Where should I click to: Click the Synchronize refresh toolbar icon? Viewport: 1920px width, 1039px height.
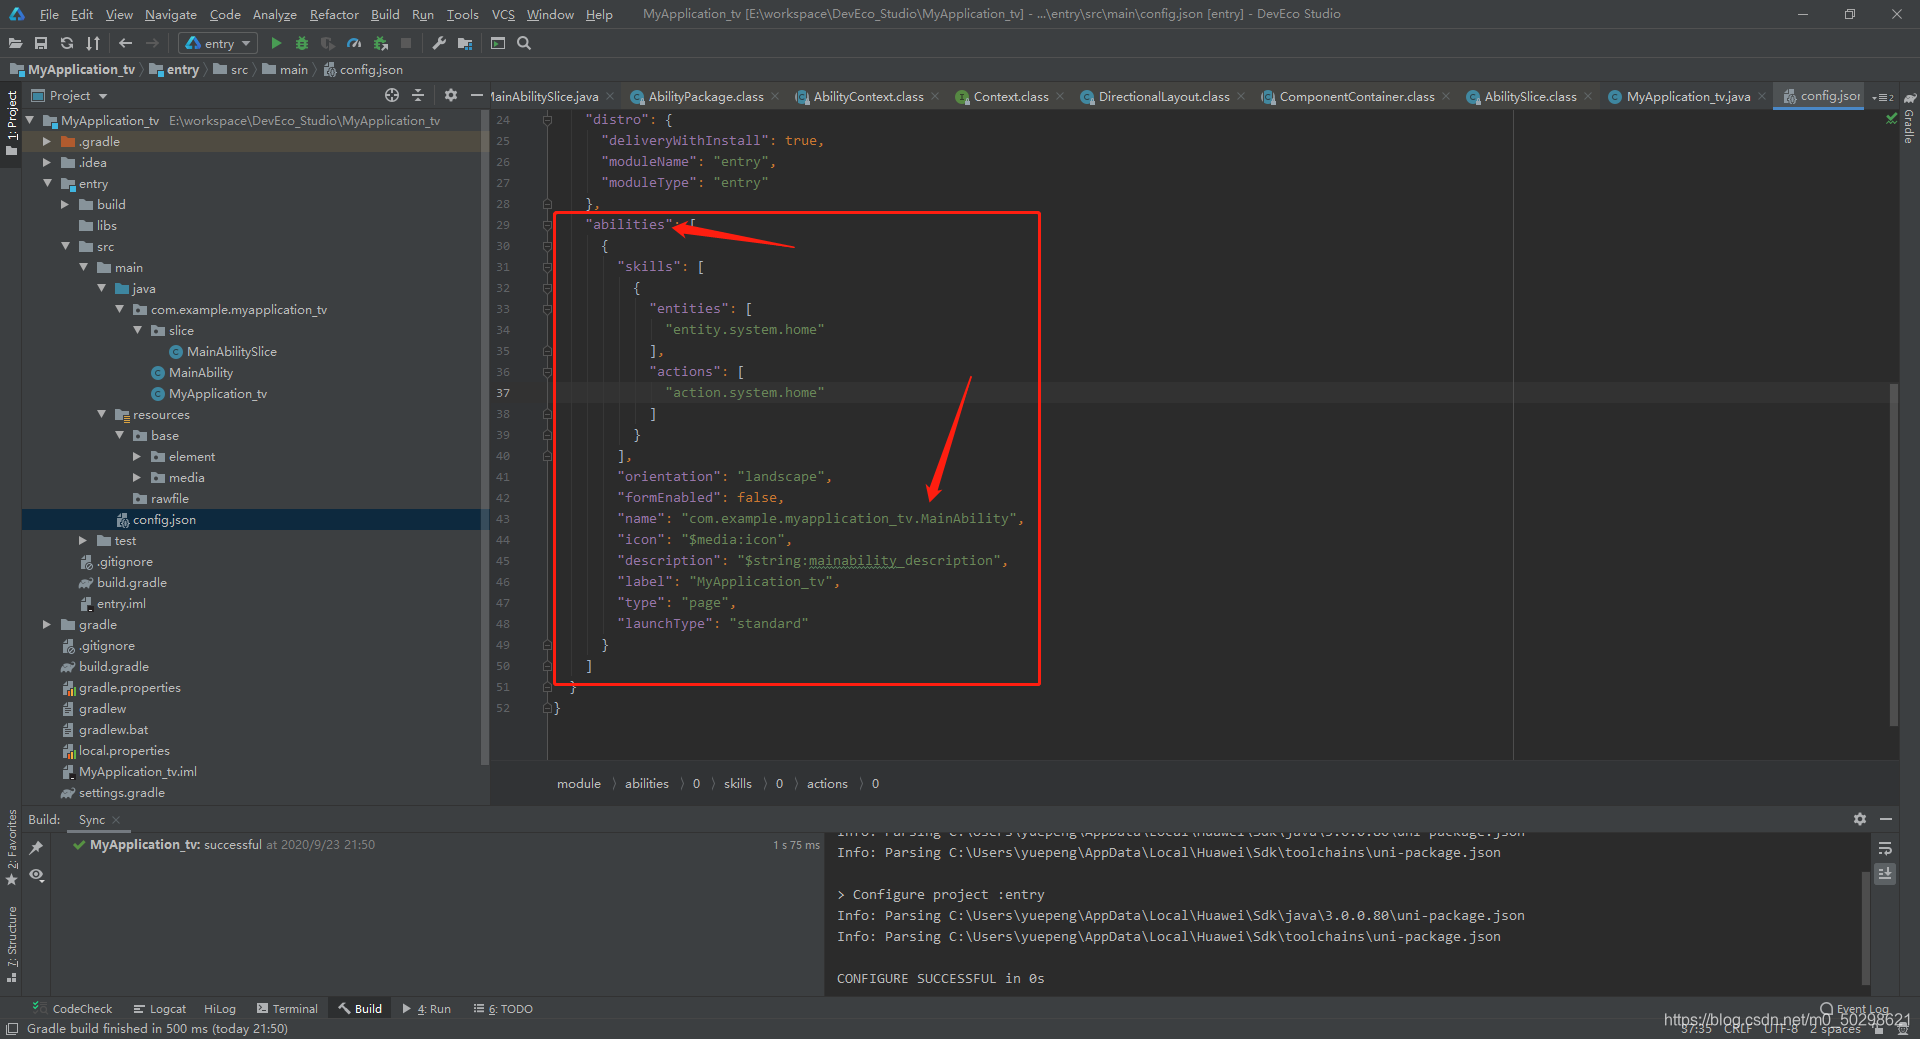pos(67,43)
